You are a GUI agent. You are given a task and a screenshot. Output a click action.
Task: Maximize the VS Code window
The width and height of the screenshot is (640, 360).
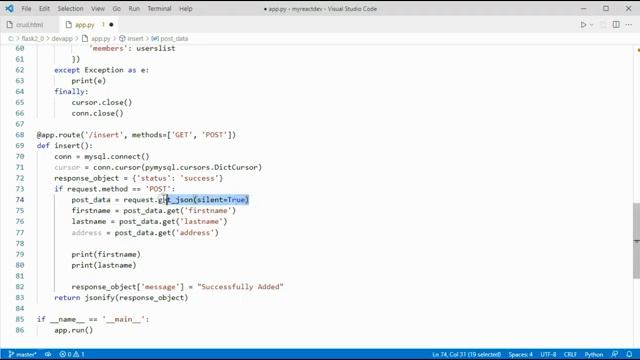tap(606, 9)
